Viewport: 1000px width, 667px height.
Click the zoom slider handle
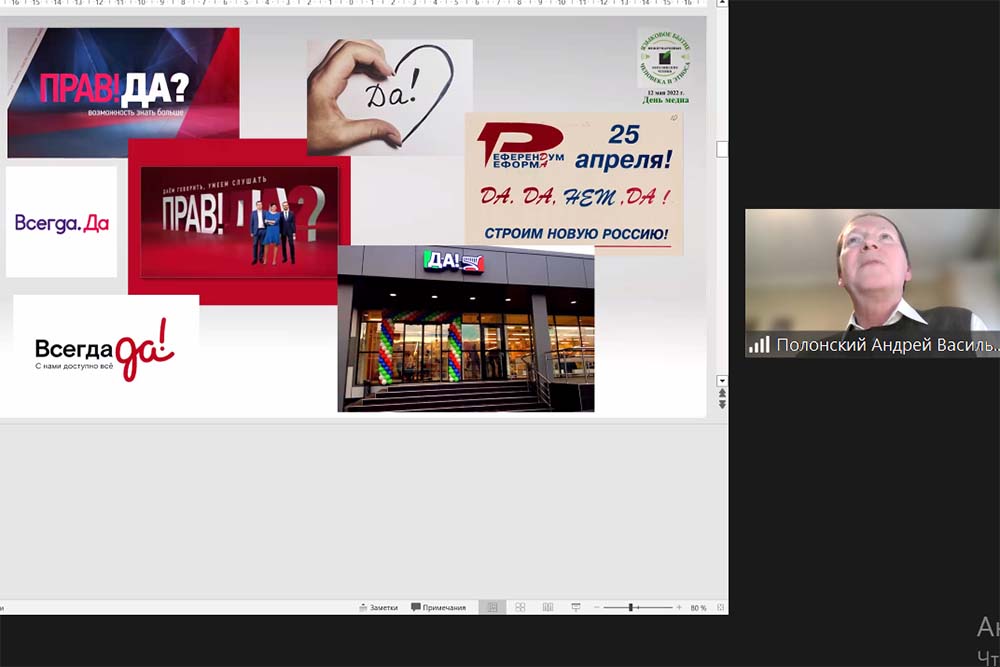[631, 607]
